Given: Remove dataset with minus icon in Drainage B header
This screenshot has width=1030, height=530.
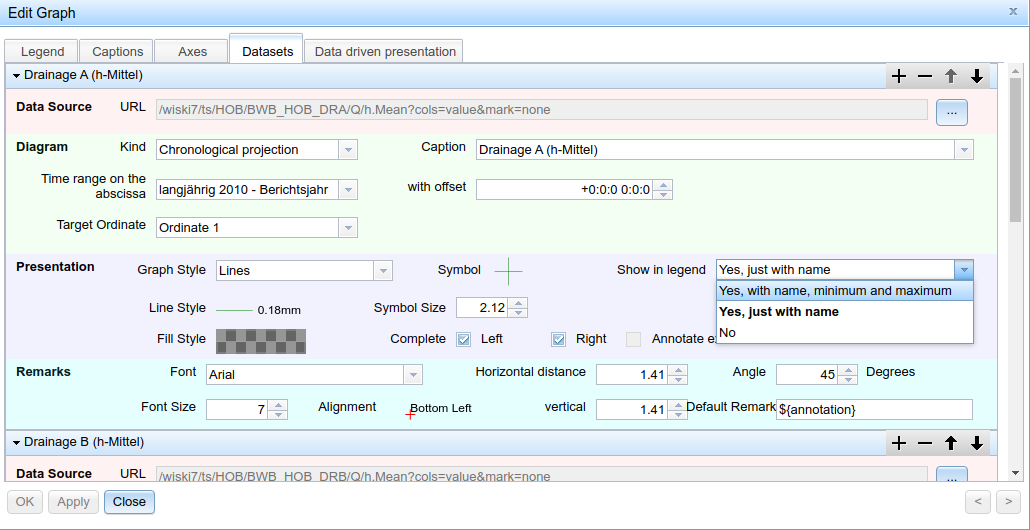Looking at the screenshot, I should pos(925,443).
